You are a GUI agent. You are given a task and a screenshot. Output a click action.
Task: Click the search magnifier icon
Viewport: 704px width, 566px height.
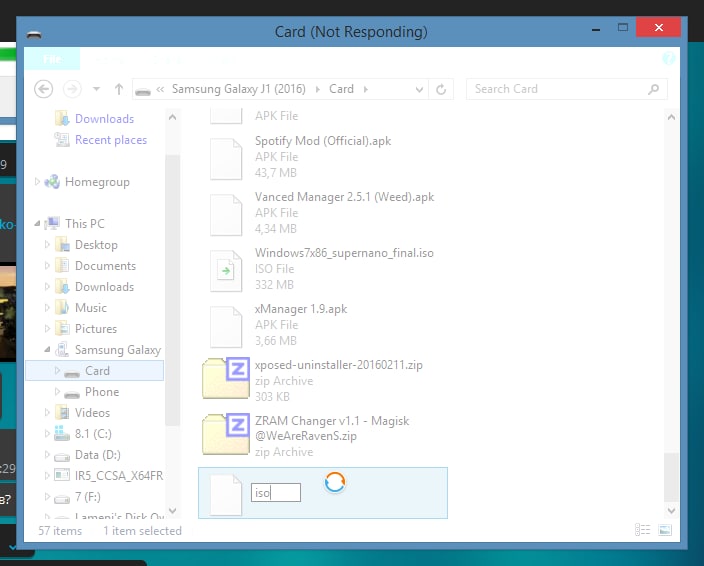click(x=654, y=89)
